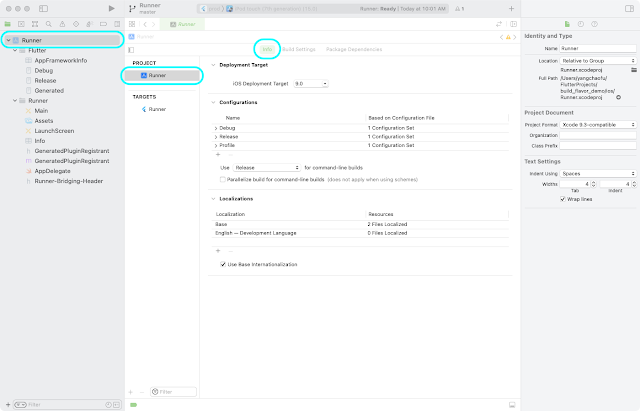Open the Library with the plus button
This screenshot has height=411, width=640.
[511, 9]
